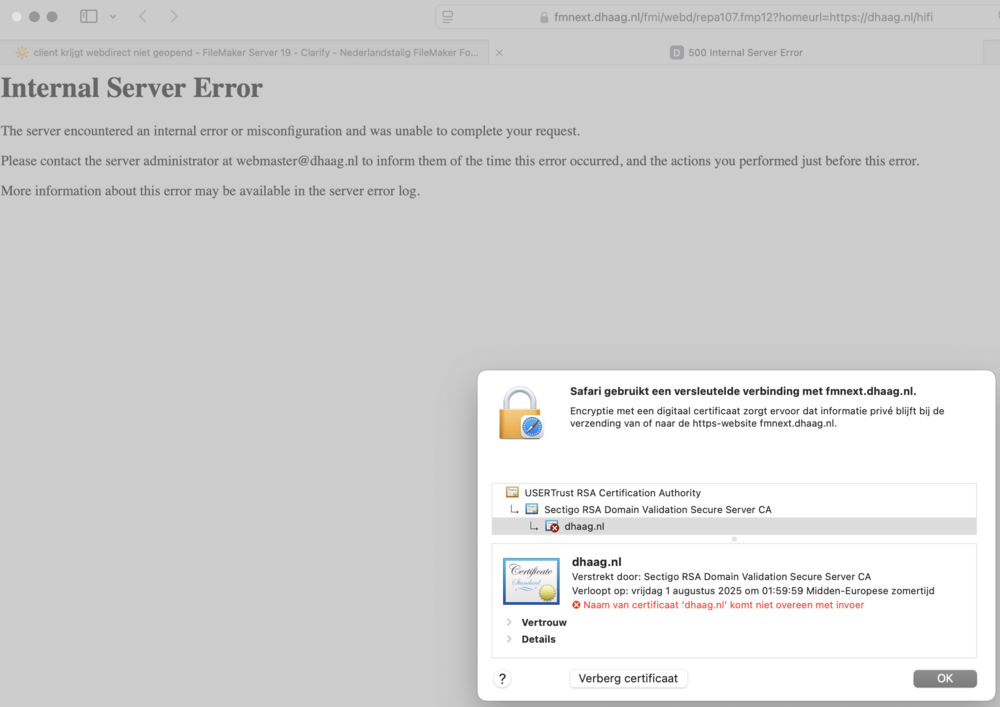Click the question mark help button

(x=502, y=679)
